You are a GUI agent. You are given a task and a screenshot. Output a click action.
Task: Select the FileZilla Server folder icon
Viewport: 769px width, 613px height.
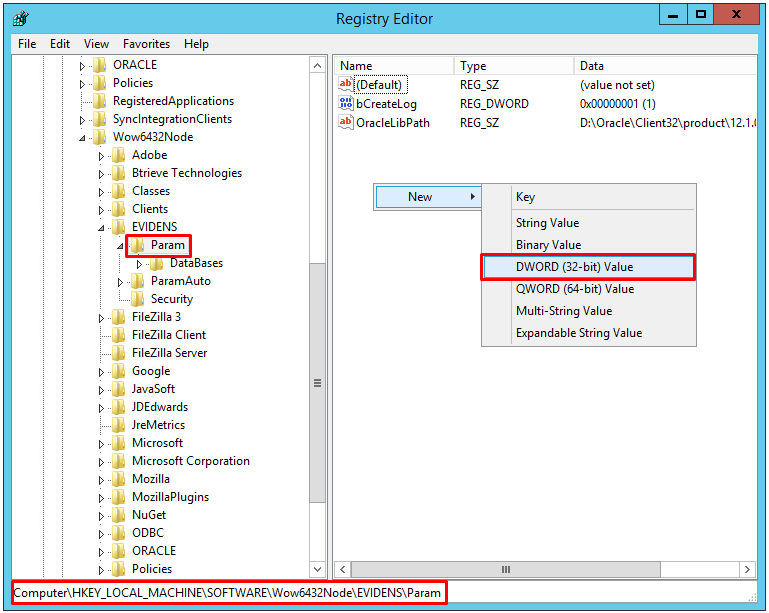[118, 353]
